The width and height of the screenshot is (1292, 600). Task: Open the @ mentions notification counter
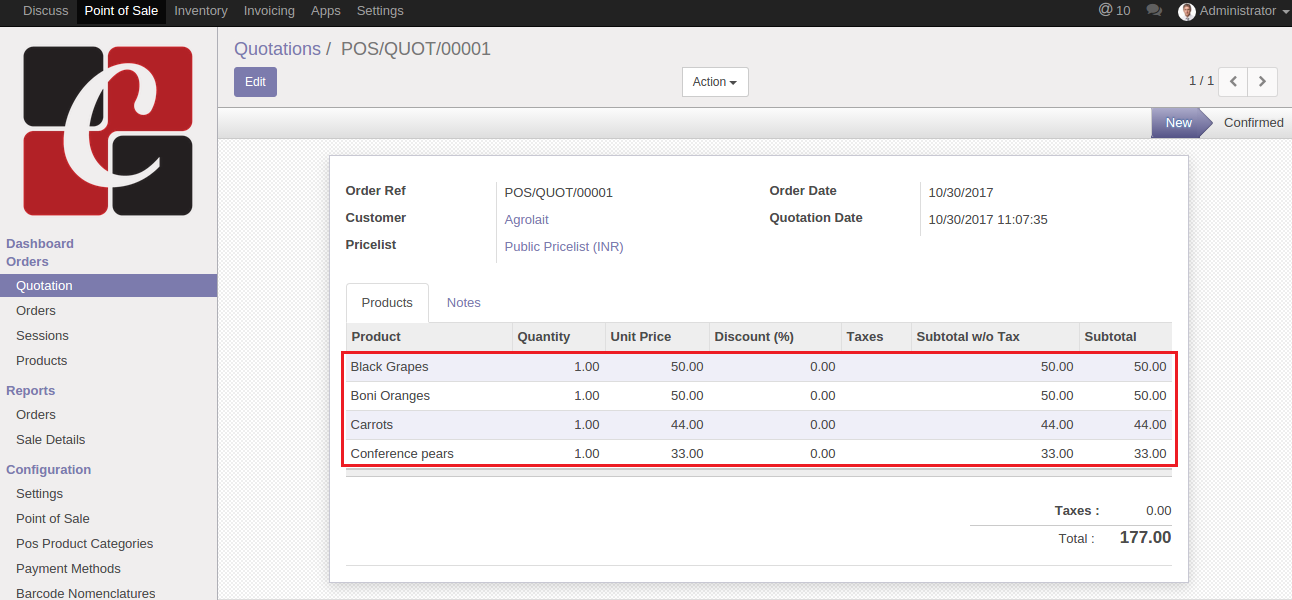[1114, 11]
